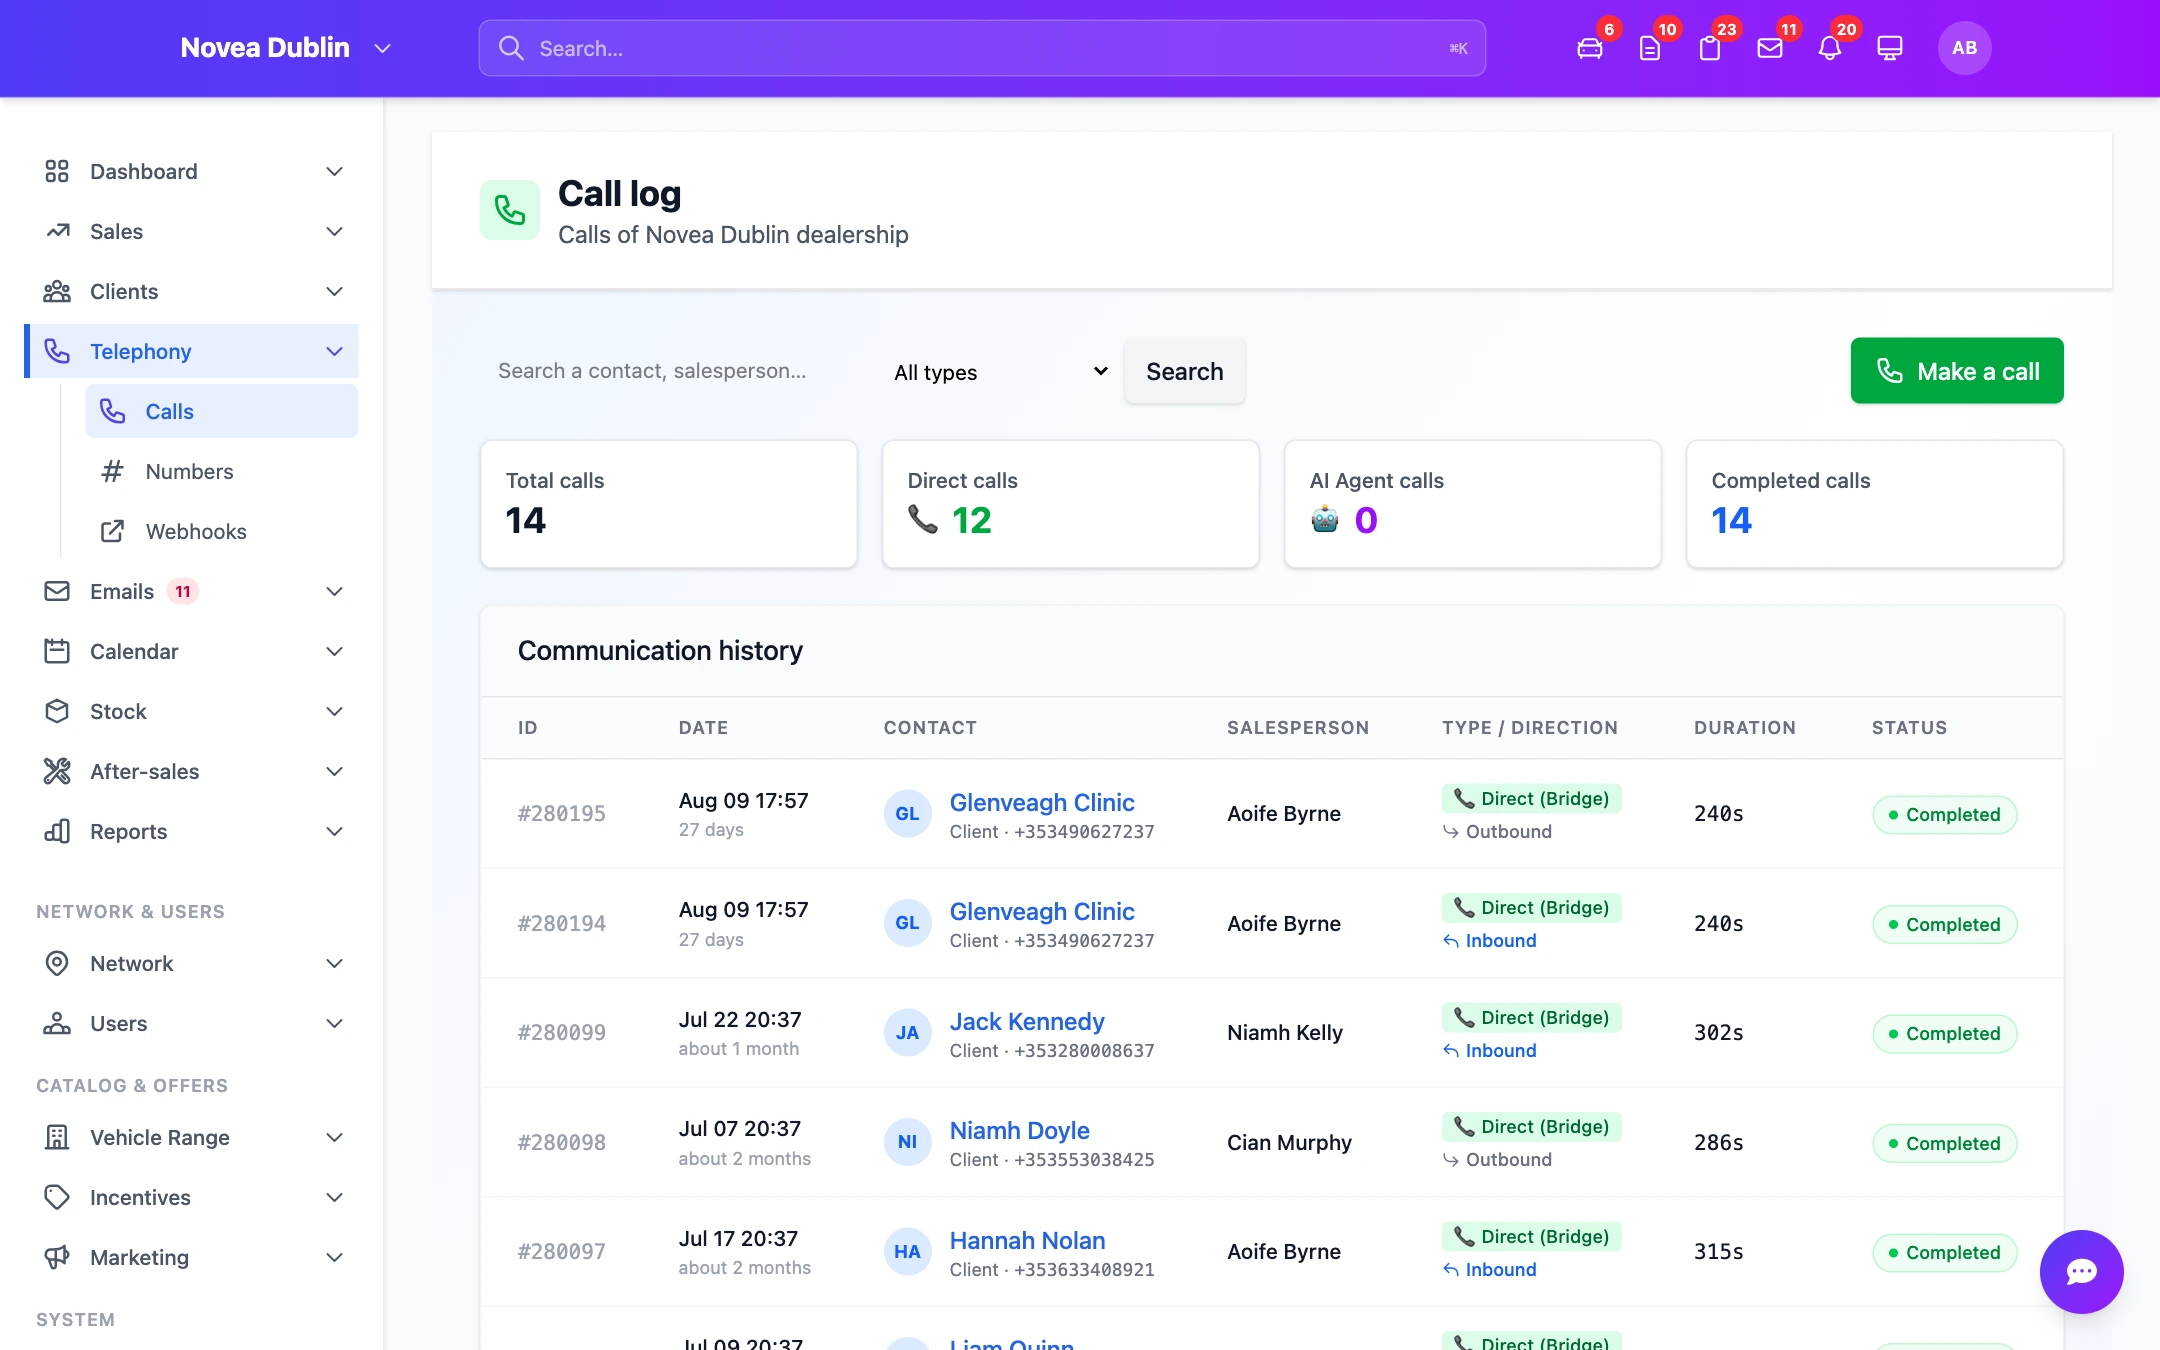Open Numbers in the Telephony submenu
Image resolution: width=2160 pixels, height=1350 pixels.
222,471
